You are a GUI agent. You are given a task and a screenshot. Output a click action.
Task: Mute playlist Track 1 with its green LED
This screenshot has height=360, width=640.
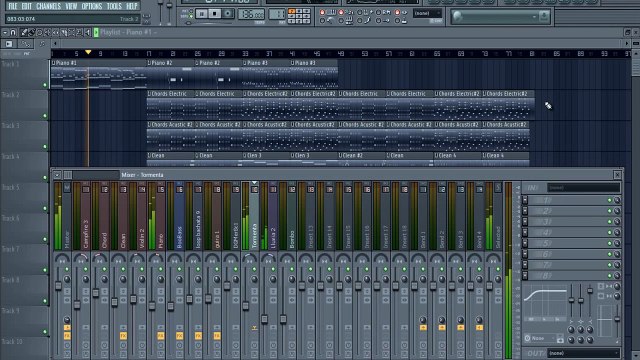pos(45,85)
